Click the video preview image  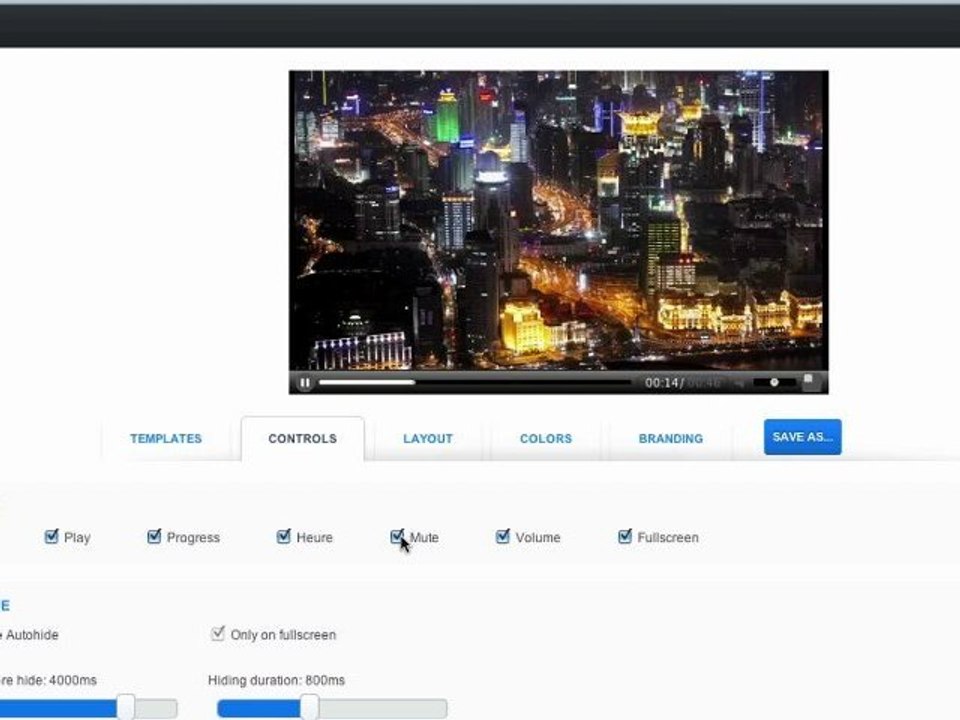(558, 220)
